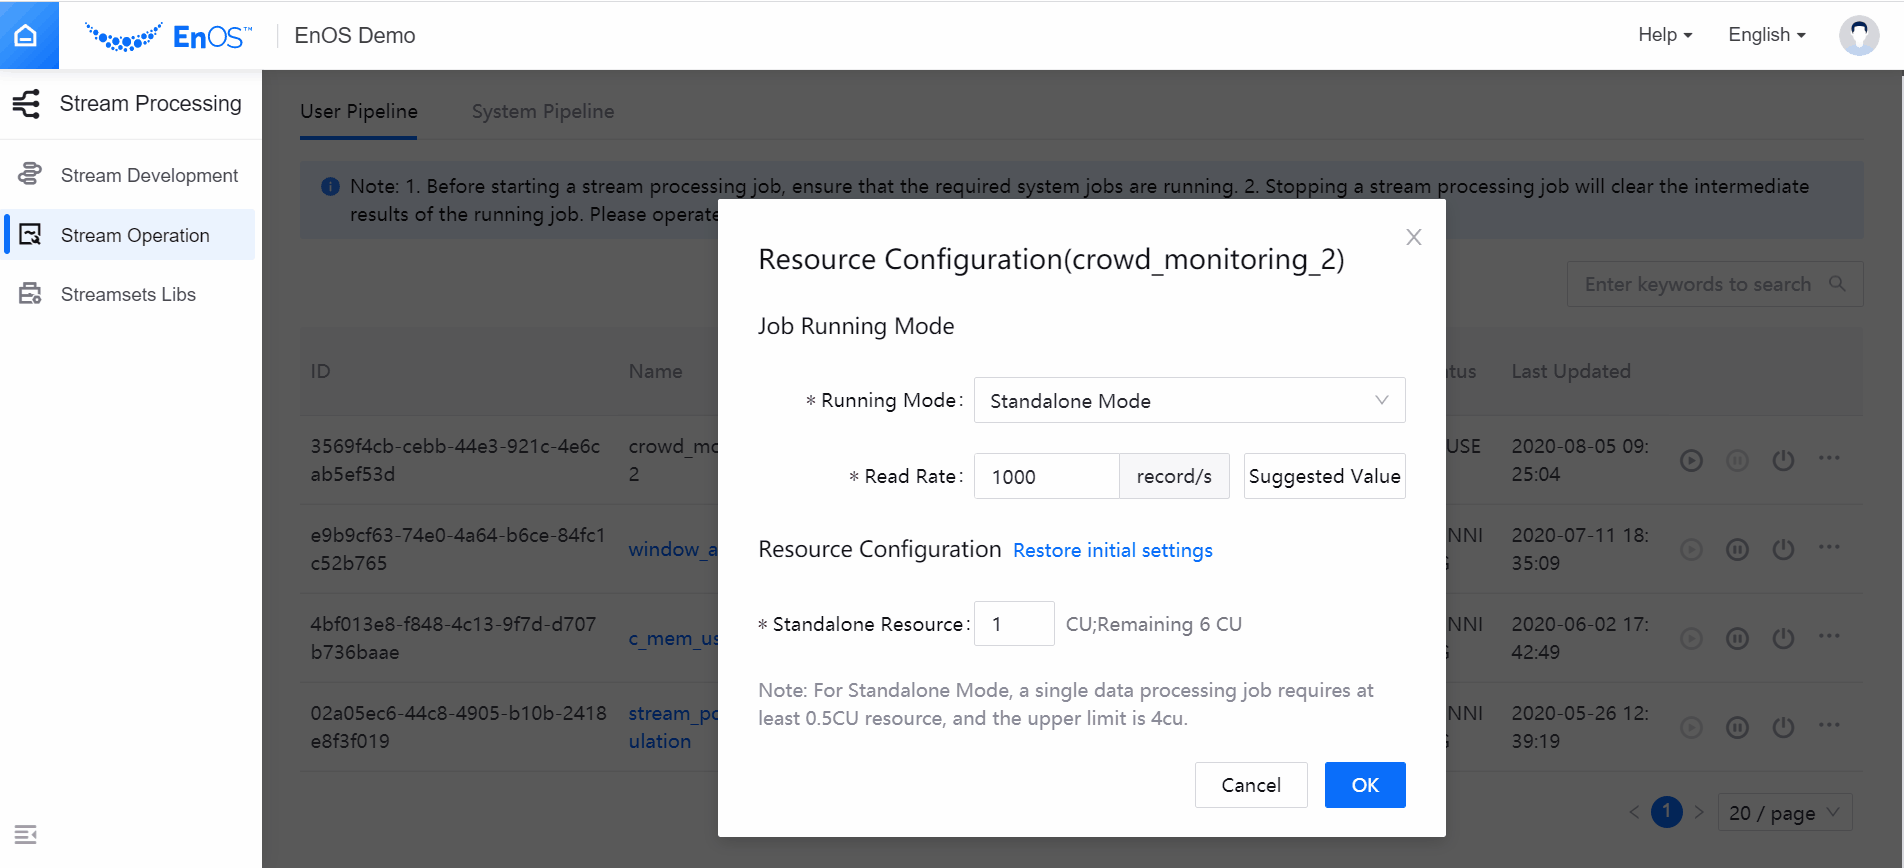Open the user avatar profile menu
The height and width of the screenshot is (868, 1904).
point(1858,35)
